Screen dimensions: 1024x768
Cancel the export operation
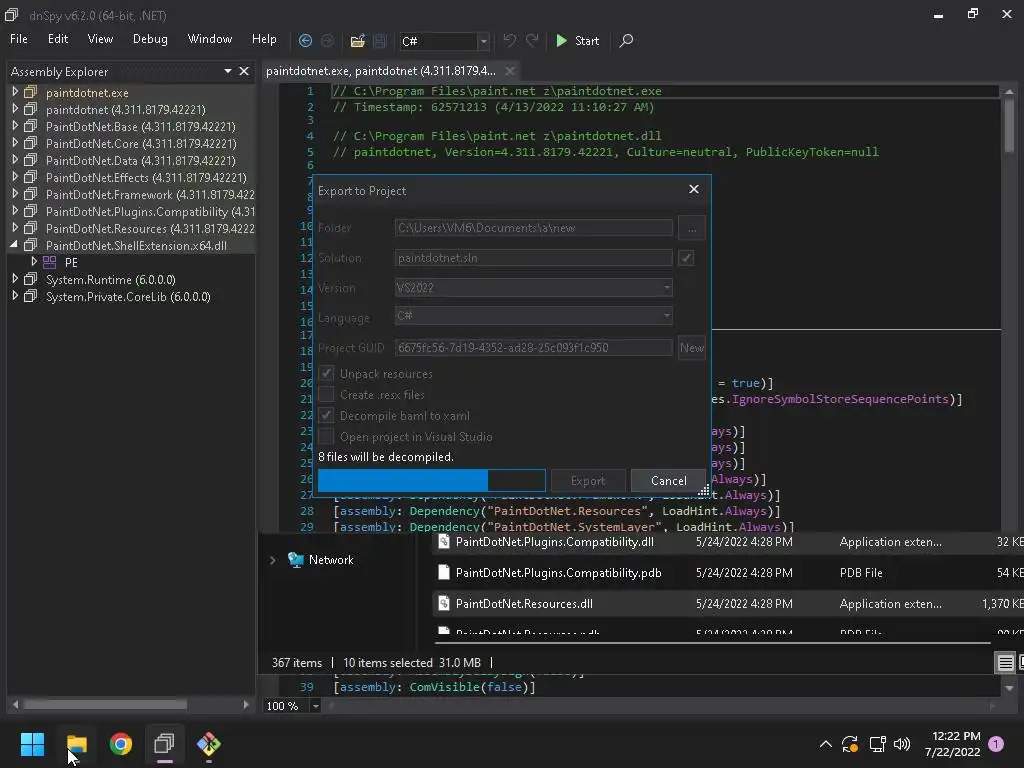[x=668, y=481]
